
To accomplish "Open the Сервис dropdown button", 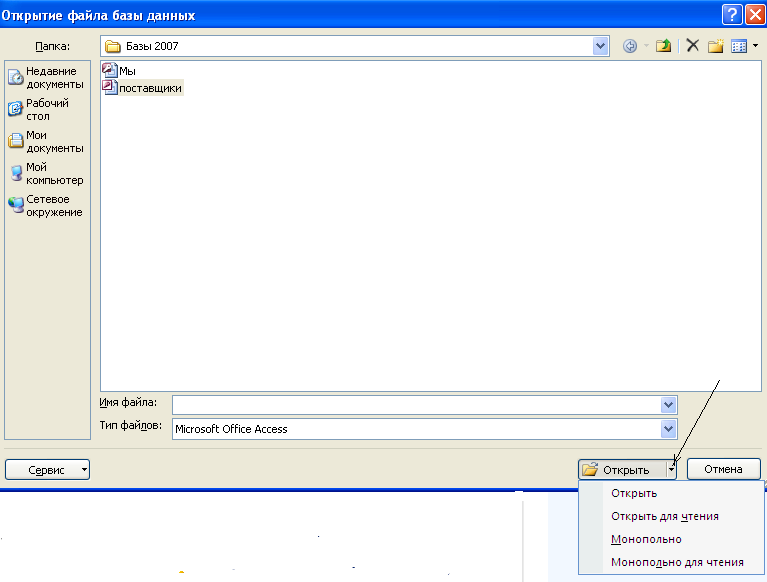I will [47, 470].
